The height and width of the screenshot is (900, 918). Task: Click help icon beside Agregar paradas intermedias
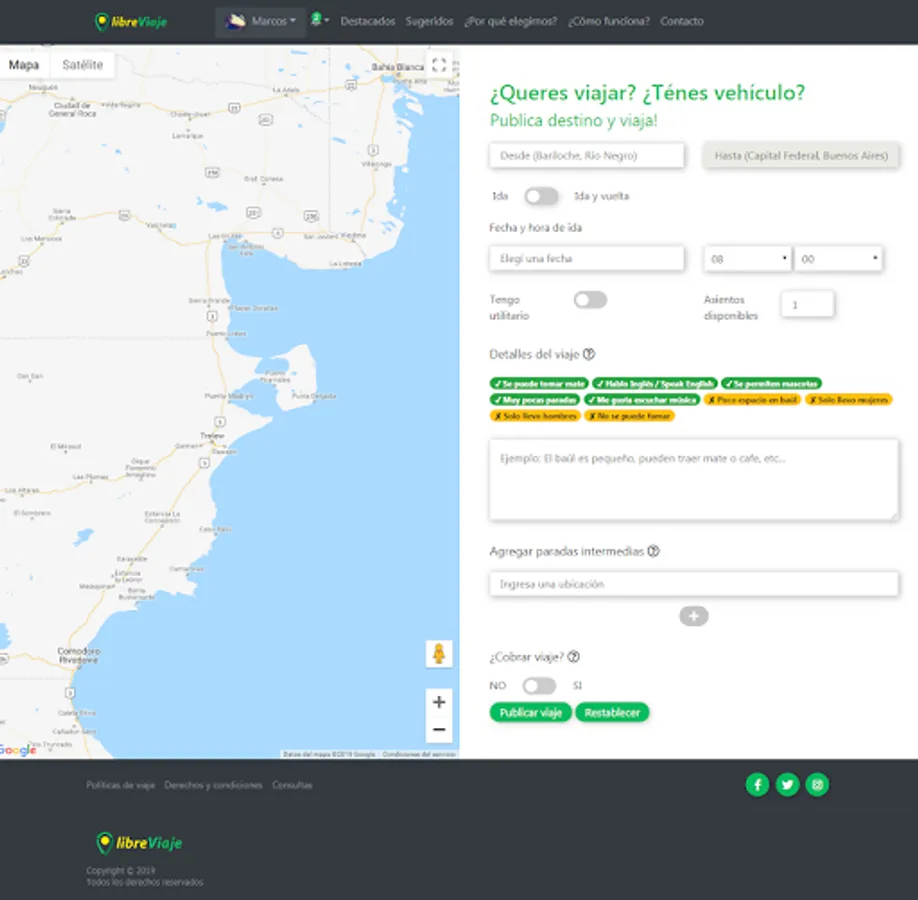click(653, 551)
